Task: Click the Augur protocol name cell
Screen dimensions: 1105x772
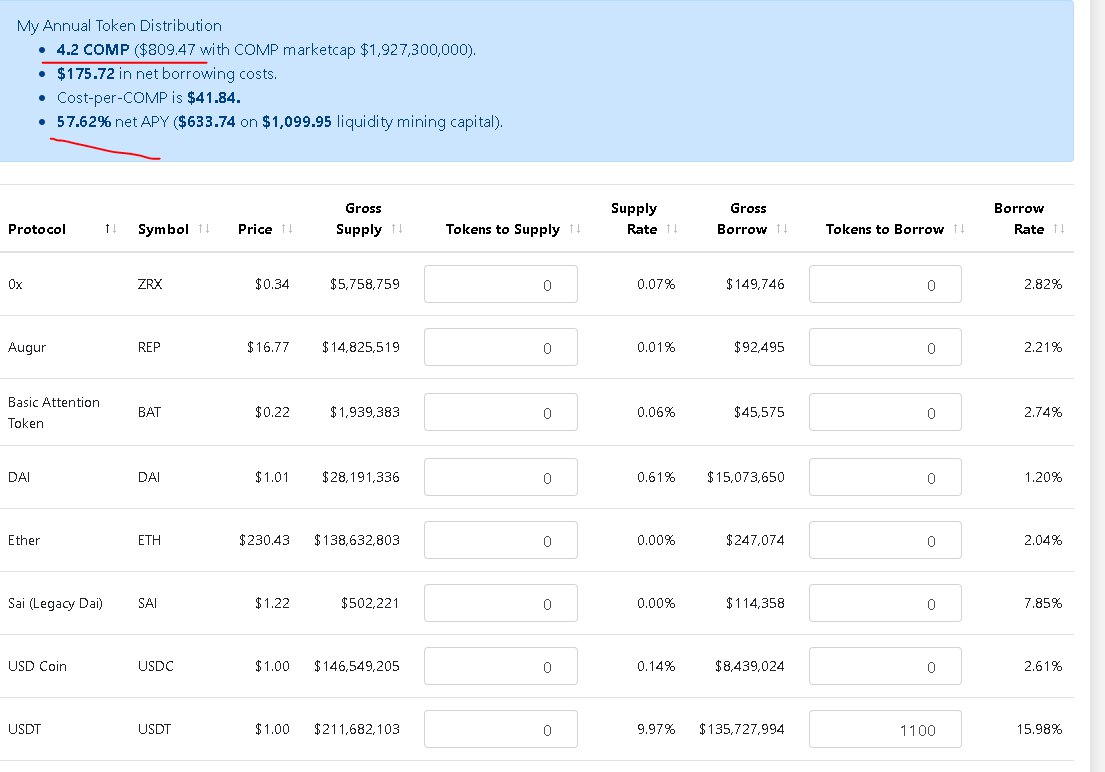Action: tap(27, 348)
